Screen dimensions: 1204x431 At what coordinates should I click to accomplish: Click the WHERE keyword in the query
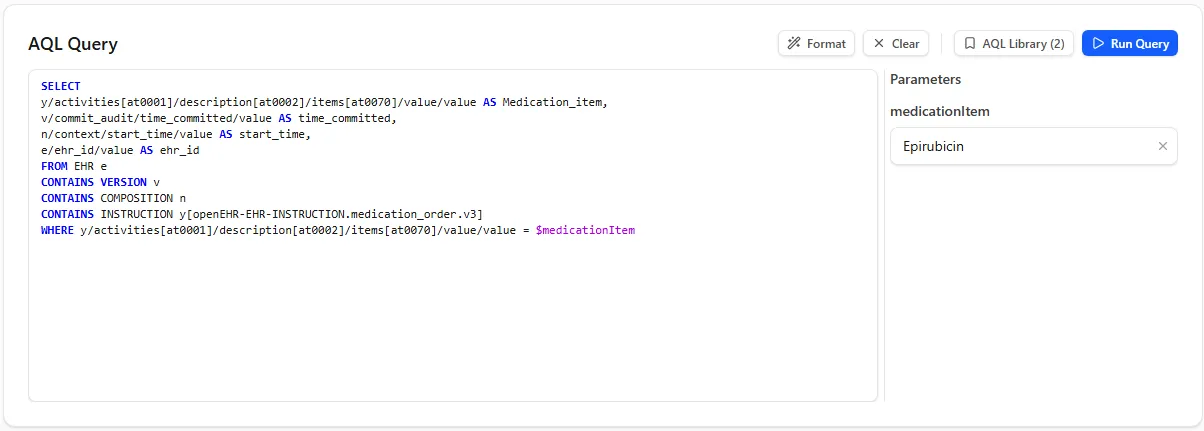[x=57, y=230]
